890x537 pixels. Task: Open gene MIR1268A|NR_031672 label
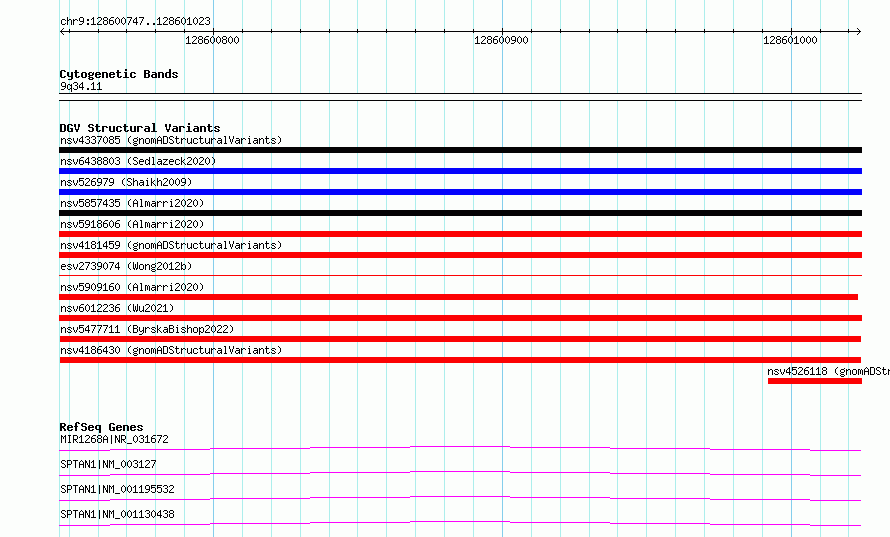(114, 439)
